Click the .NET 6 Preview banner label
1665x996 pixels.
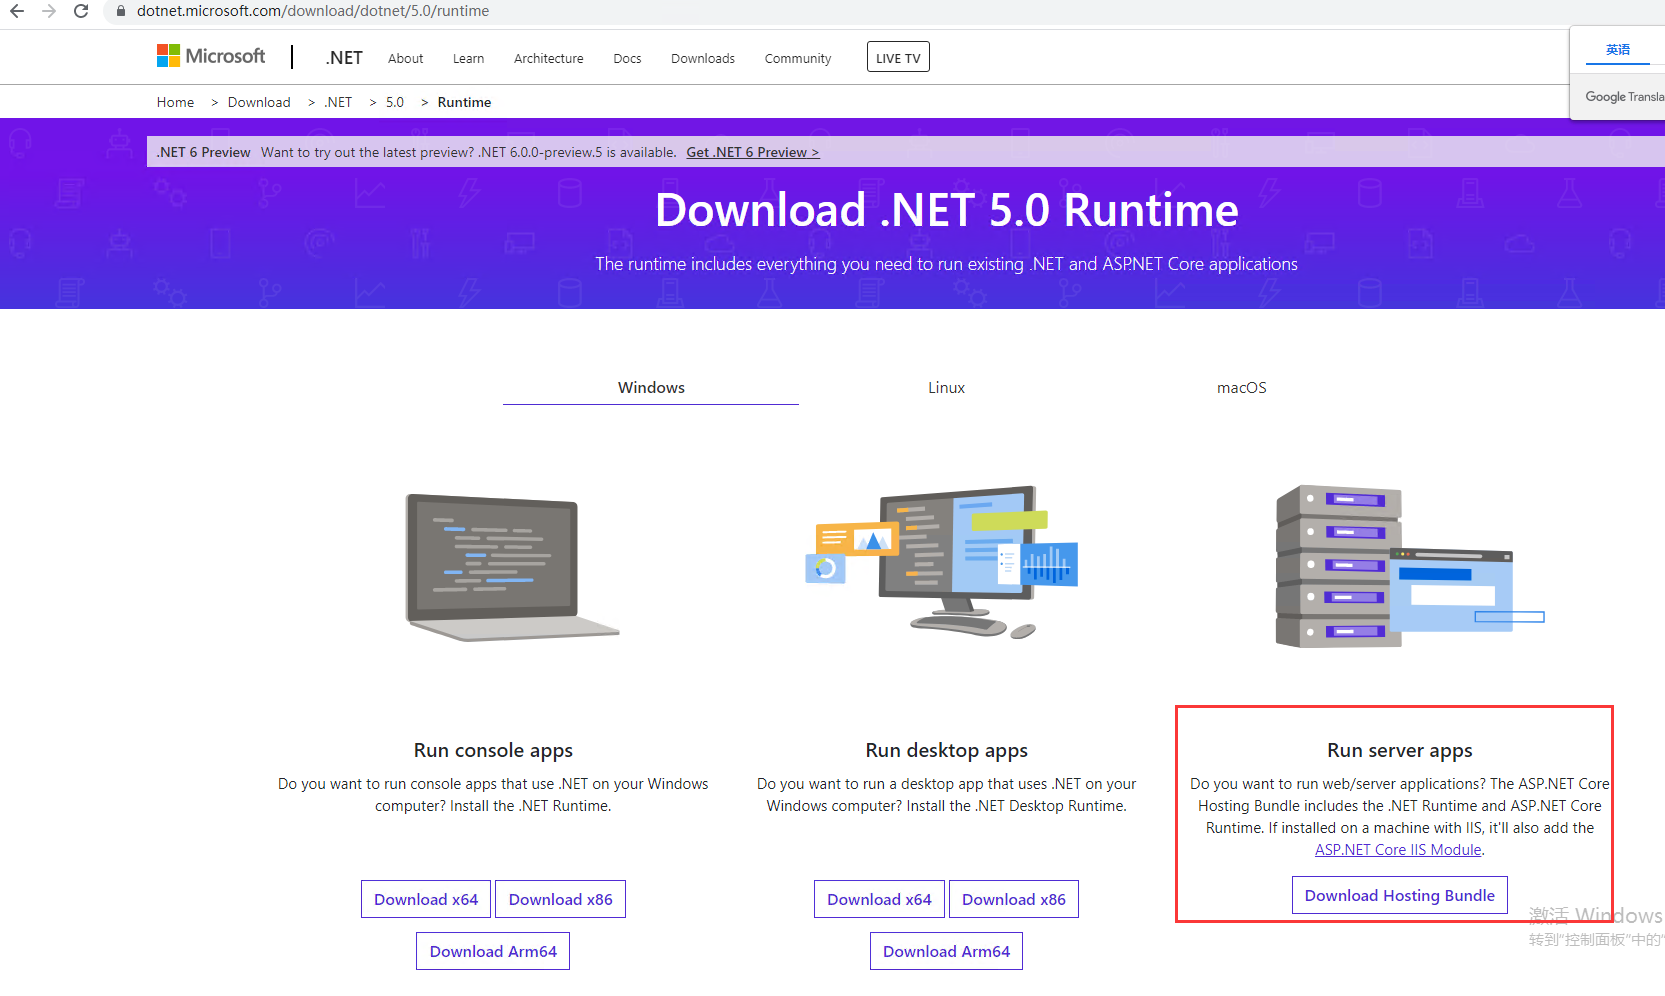point(204,152)
